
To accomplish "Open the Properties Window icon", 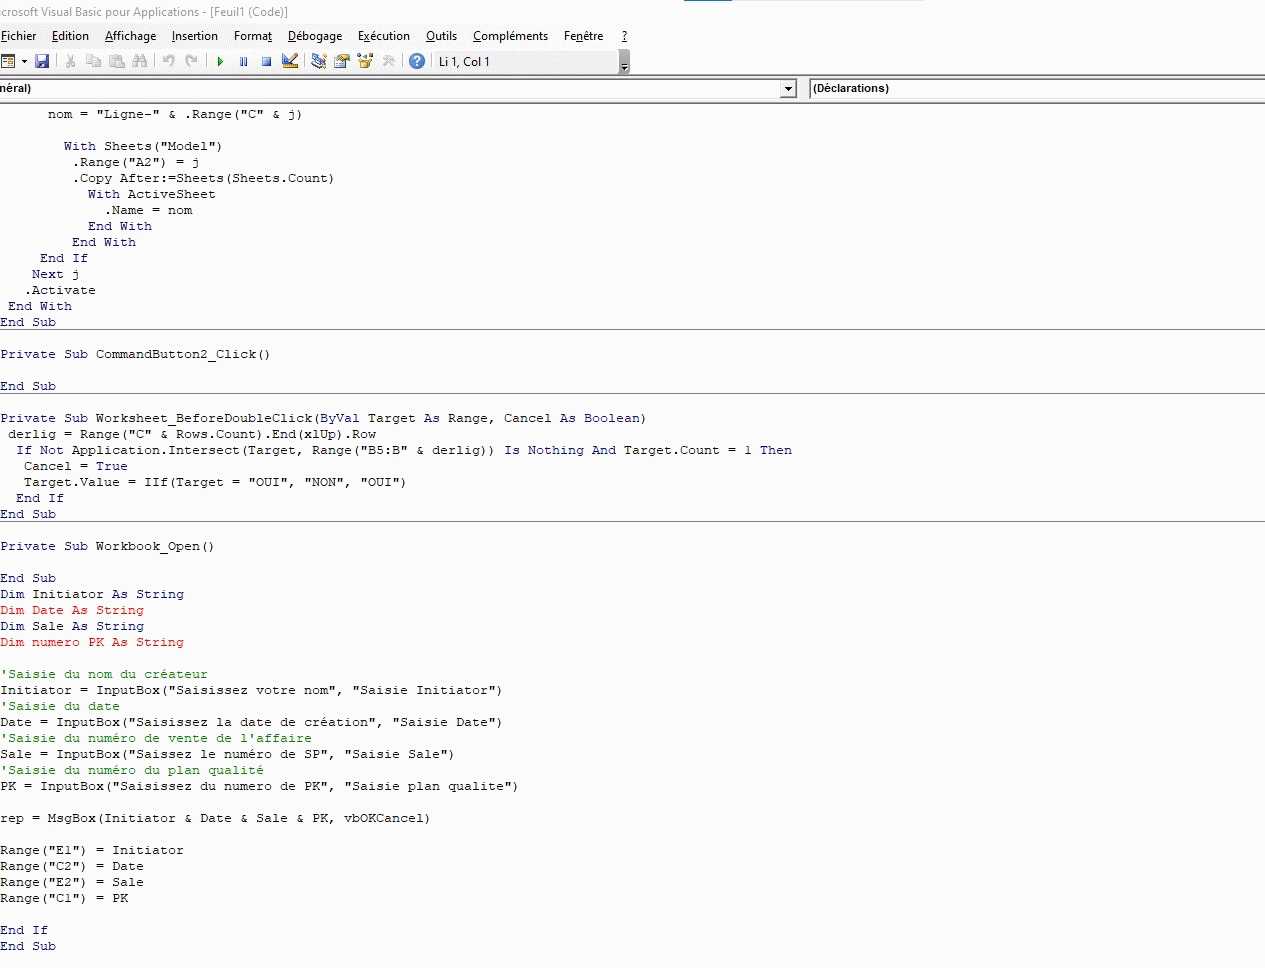I will [x=342, y=62].
